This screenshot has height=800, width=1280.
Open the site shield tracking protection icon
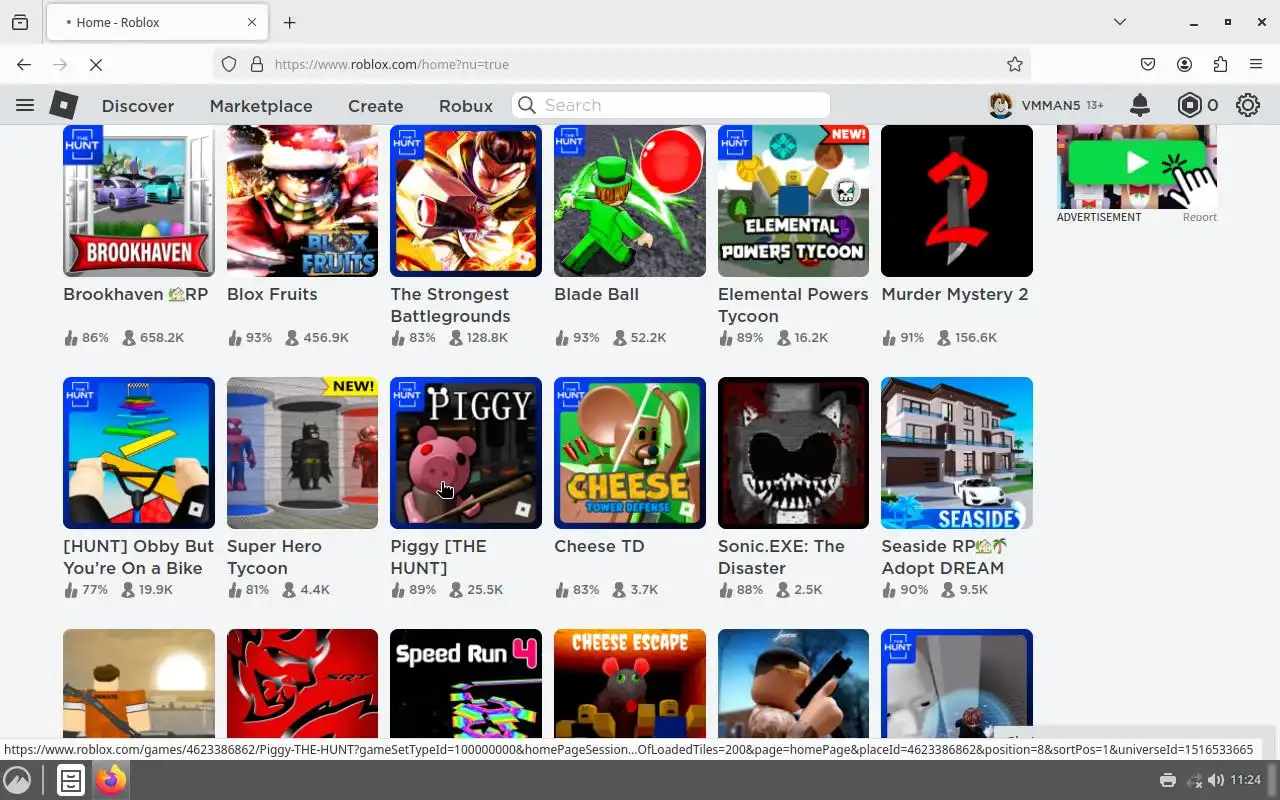[x=229, y=64]
